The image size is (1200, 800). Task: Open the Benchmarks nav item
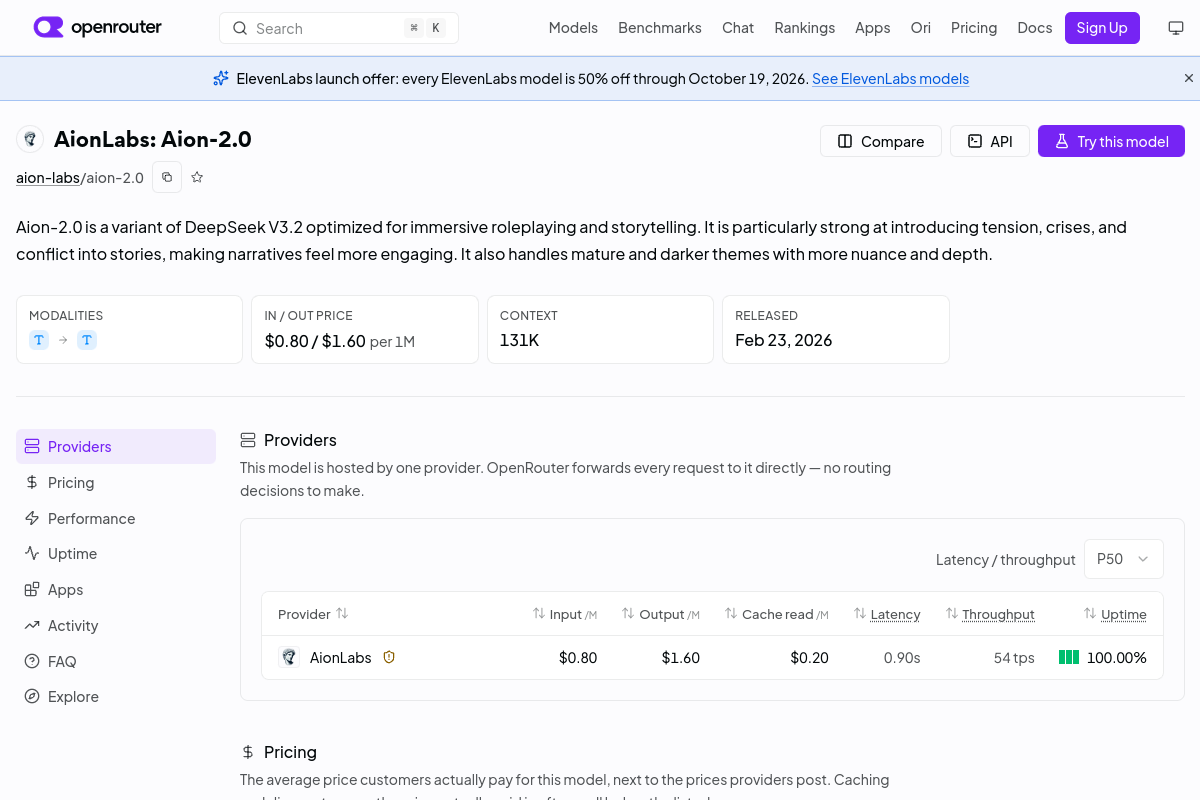660,28
